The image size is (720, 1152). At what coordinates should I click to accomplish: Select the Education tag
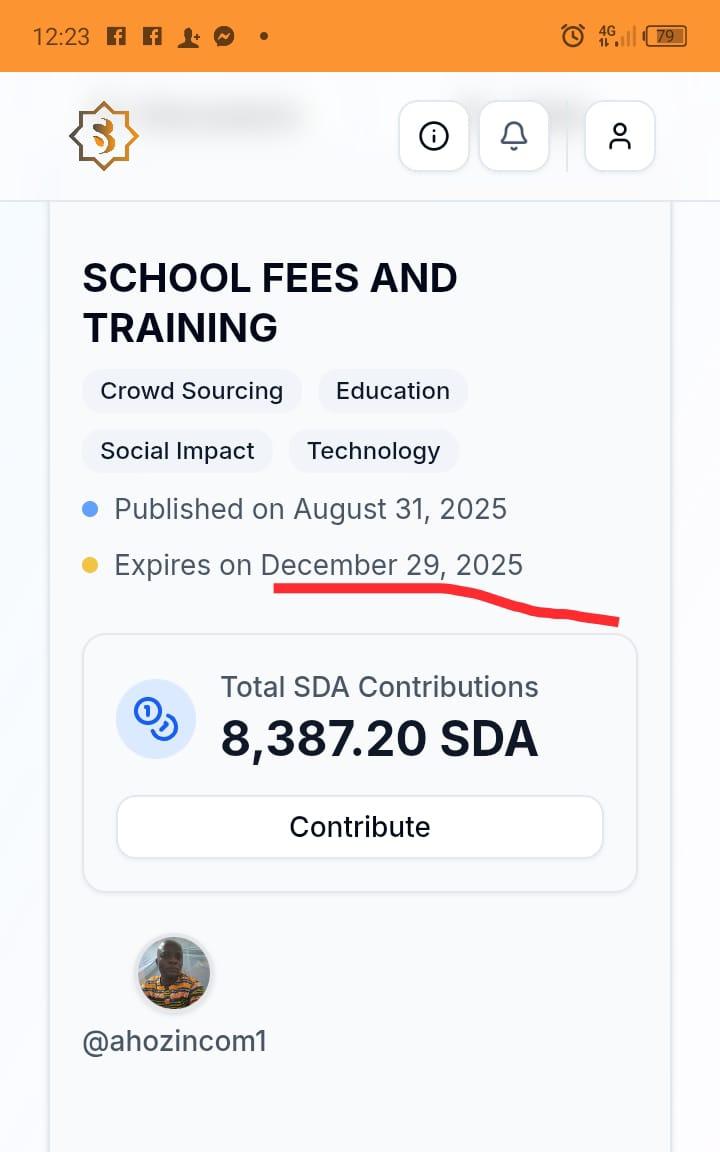point(393,391)
